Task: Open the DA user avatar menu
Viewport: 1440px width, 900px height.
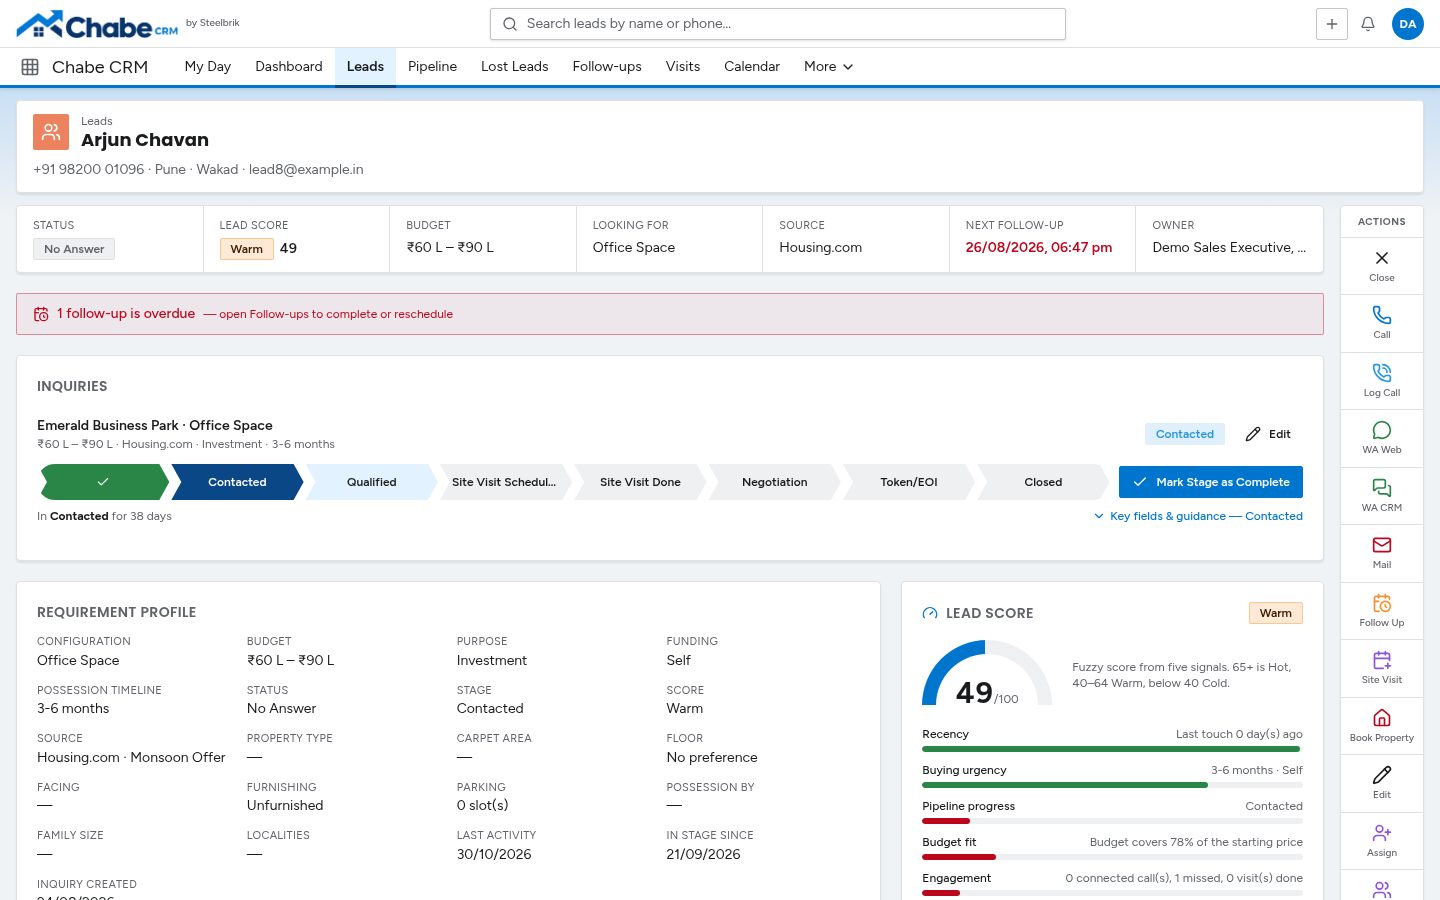Action: click(x=1408, y=24)
